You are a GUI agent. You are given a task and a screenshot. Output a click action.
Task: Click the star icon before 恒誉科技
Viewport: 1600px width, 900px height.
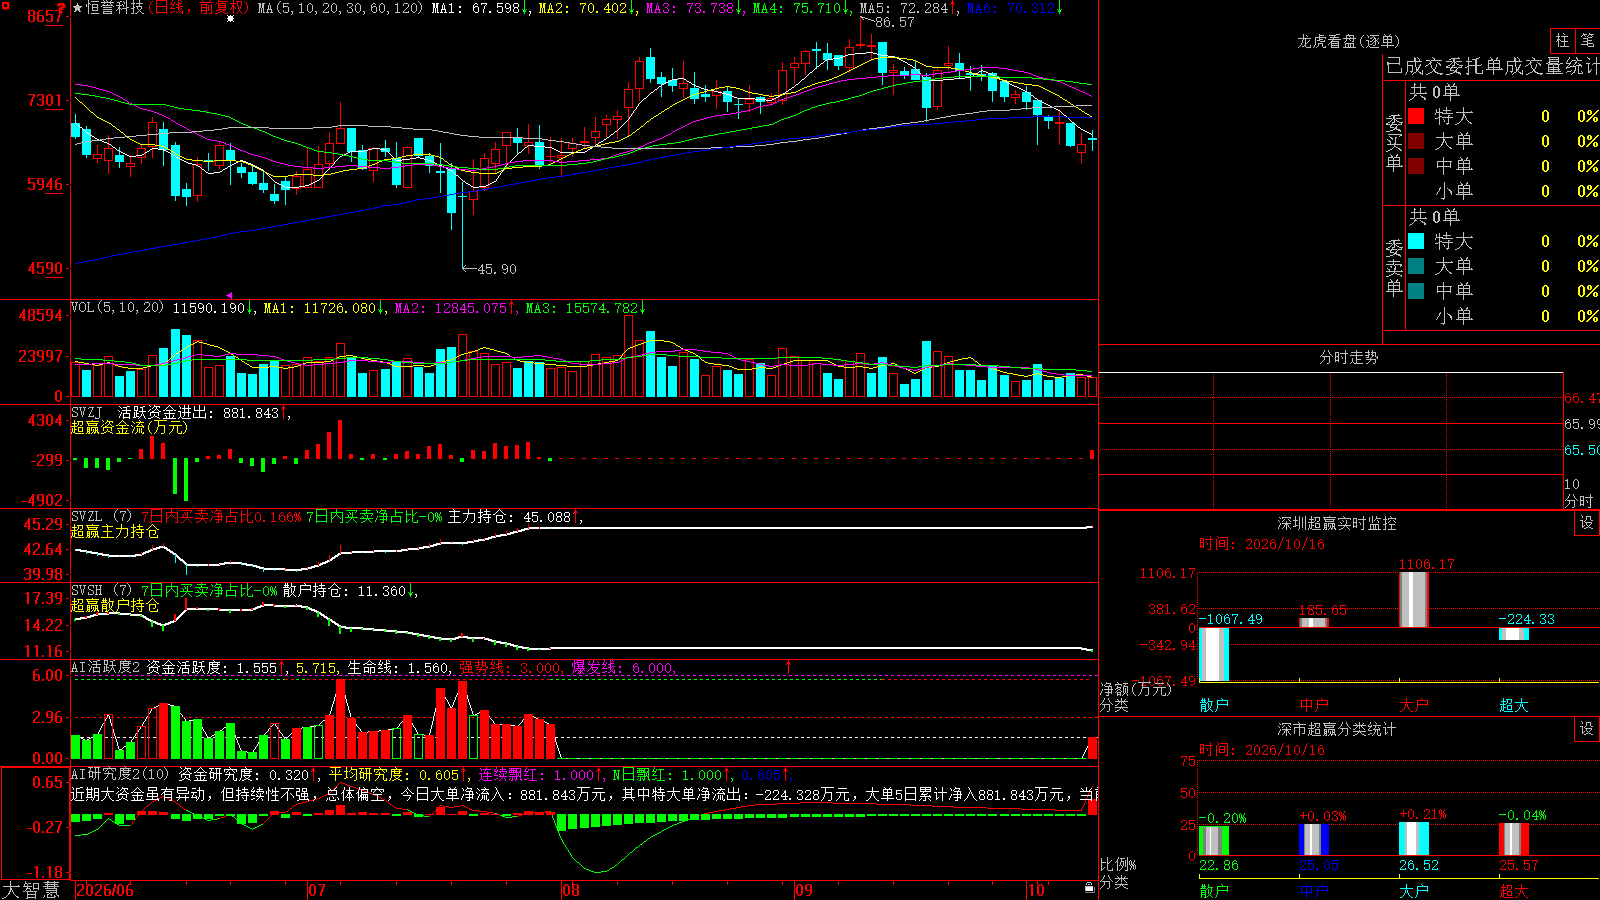click(78, 8)
